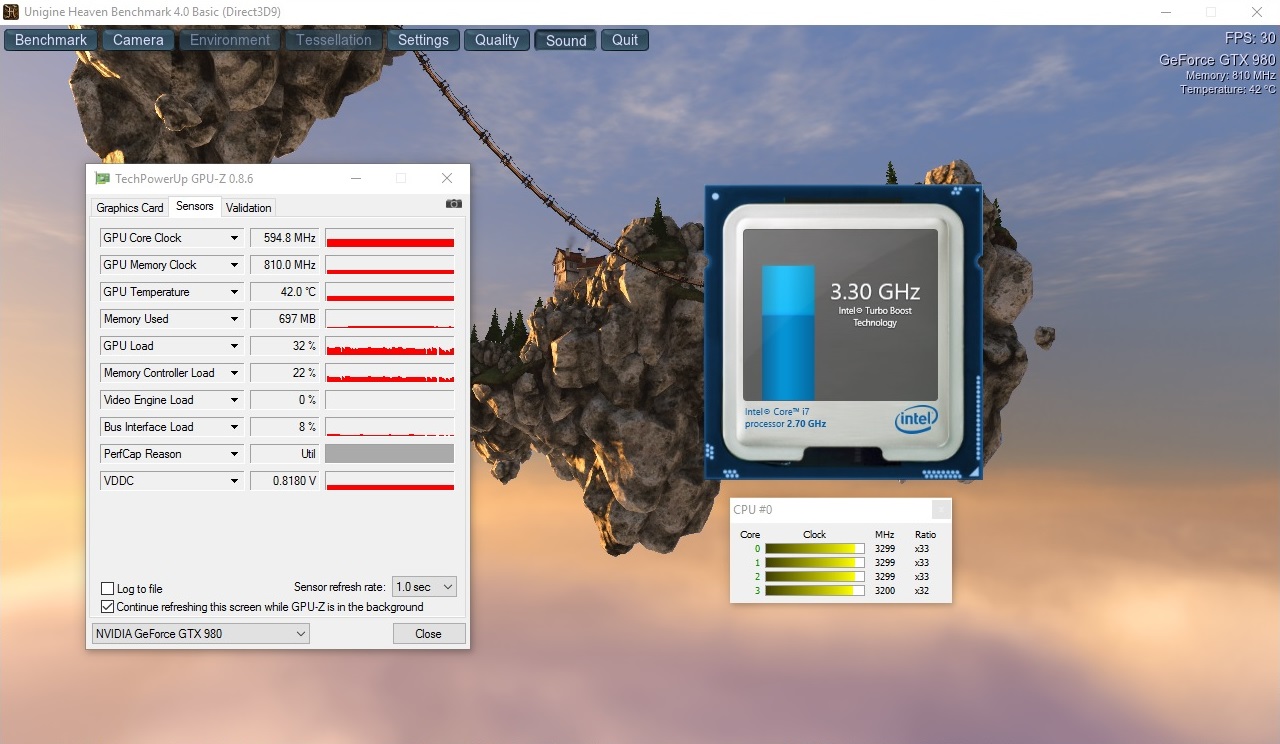Click the Core 3 clock bar
This screenshot has height=744, width=1280.
tap(815, 591)
